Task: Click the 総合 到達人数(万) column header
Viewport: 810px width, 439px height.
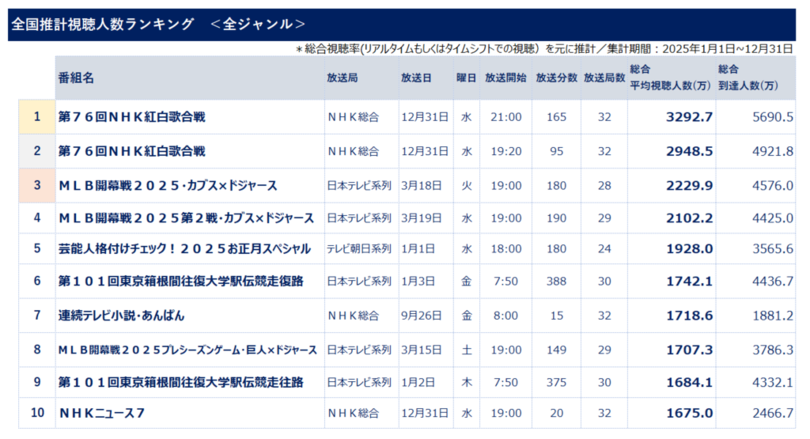Action: [755, 76]
